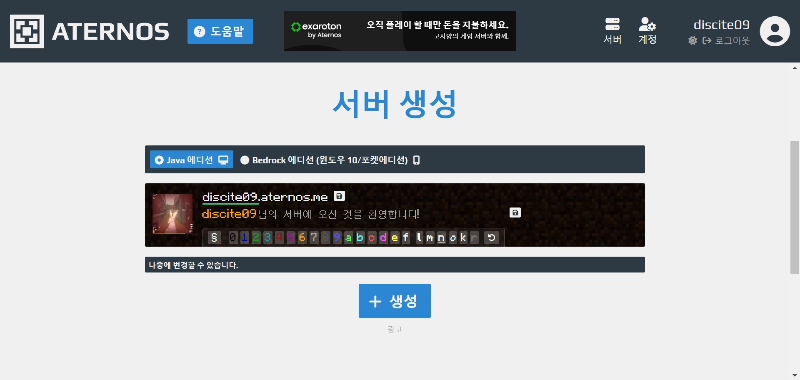Open the gear settings icon beside 로그아웃
This screenshot has width=800, height=380.
(x=692, y=41)
